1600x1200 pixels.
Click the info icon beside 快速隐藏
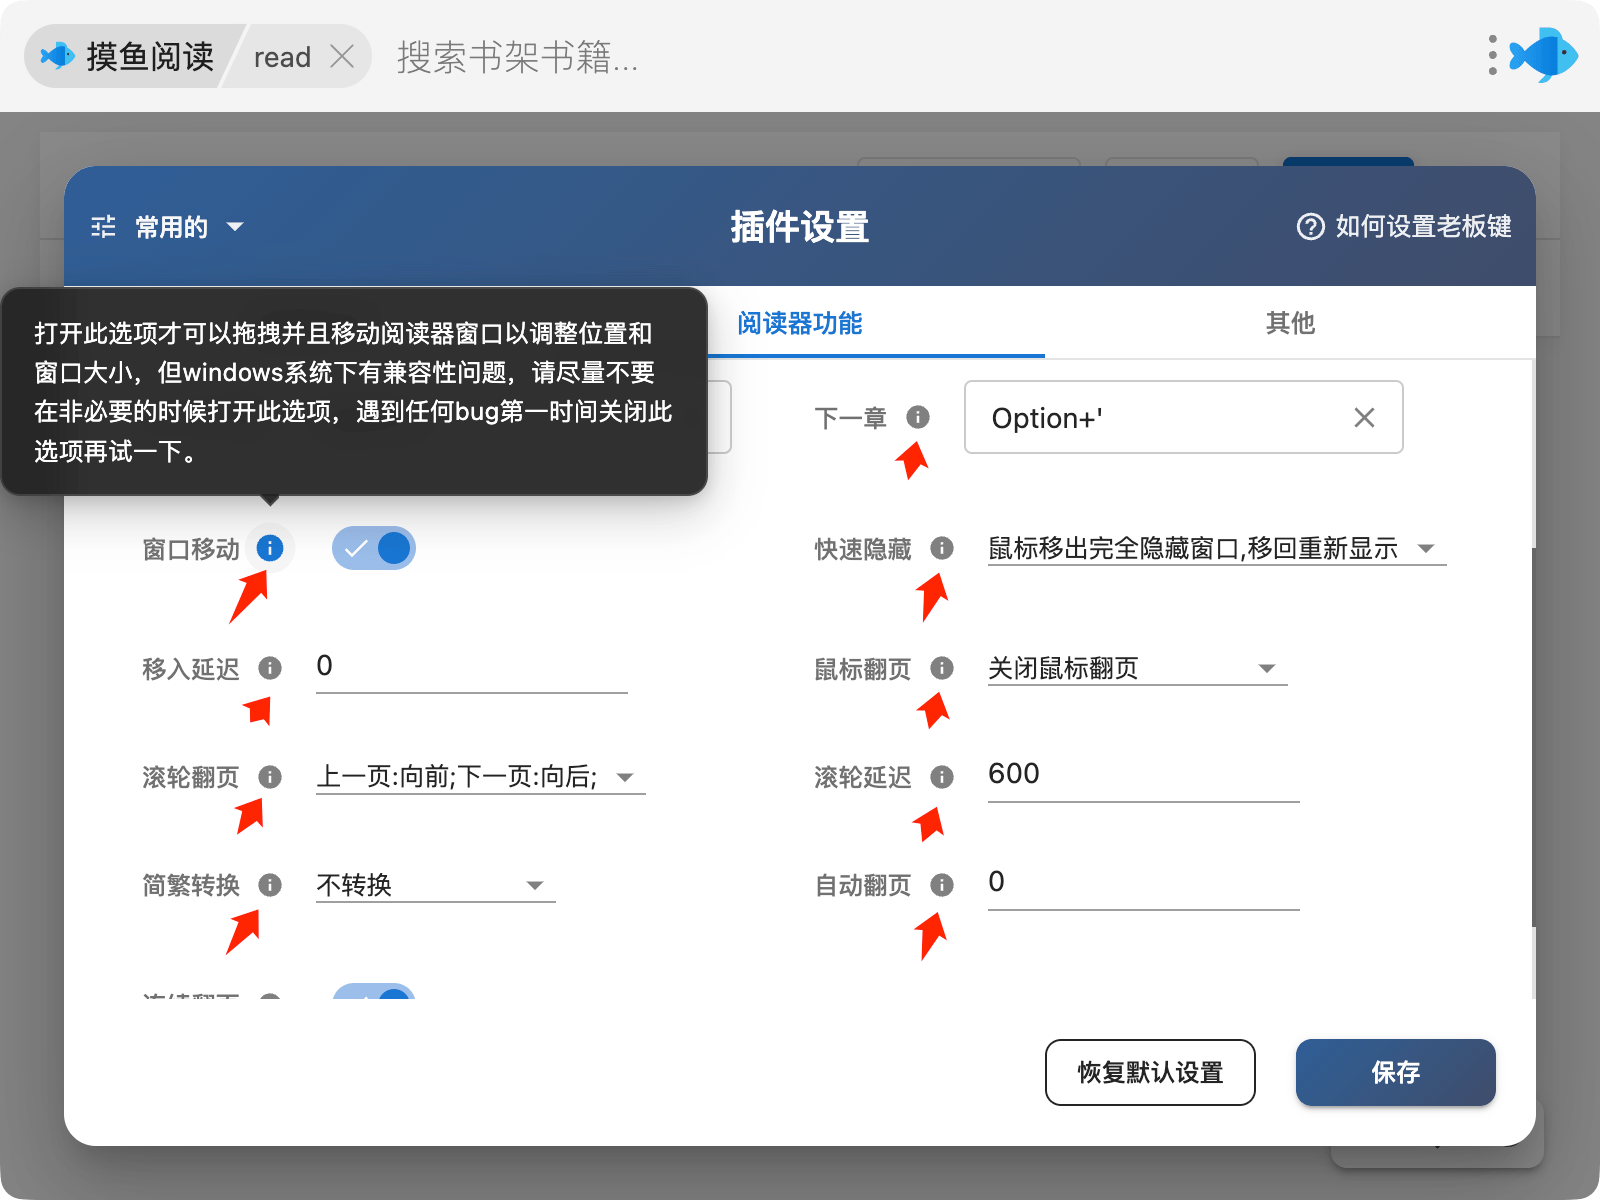(x=942, y=548)
